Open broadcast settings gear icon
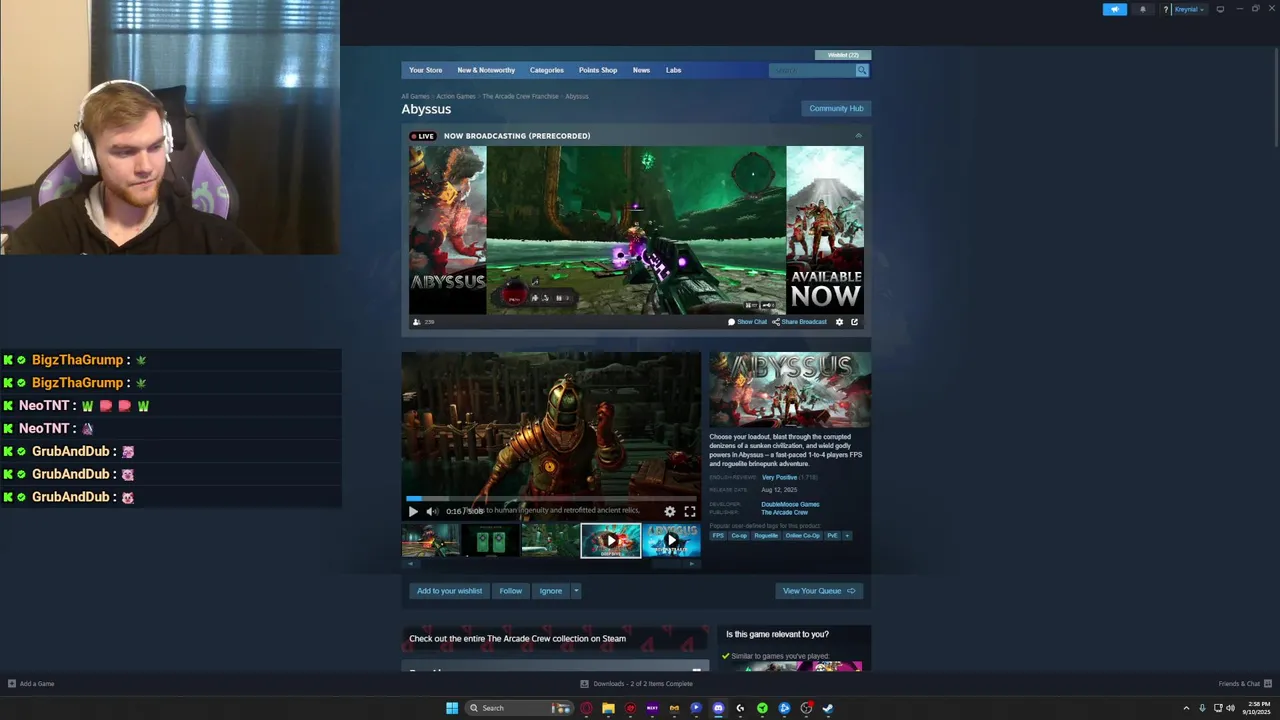 839,322
